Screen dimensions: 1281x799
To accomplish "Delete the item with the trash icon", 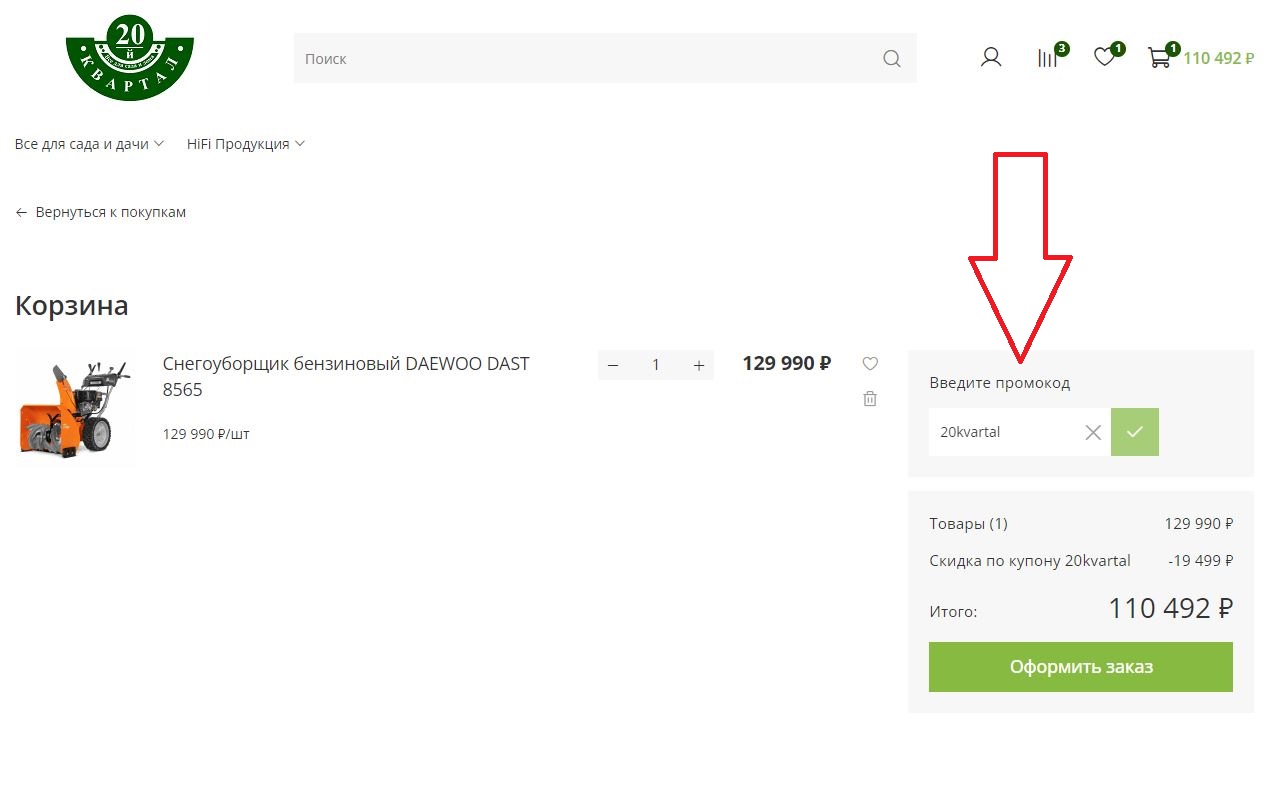I will pos(870,398).
